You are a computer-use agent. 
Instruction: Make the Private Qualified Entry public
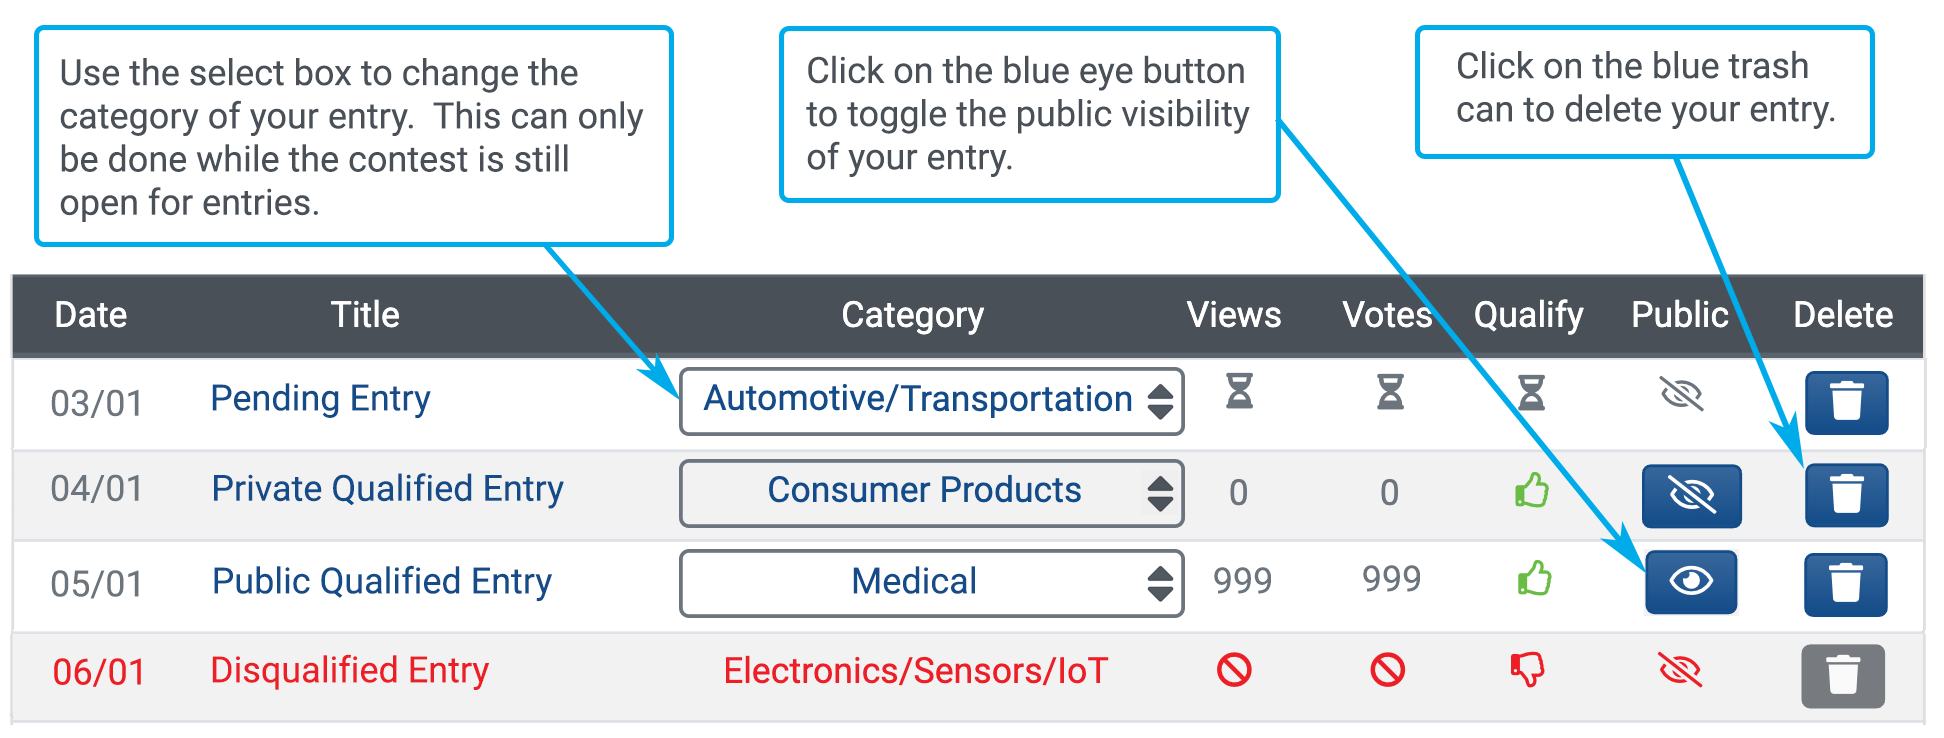point(1691,496)
